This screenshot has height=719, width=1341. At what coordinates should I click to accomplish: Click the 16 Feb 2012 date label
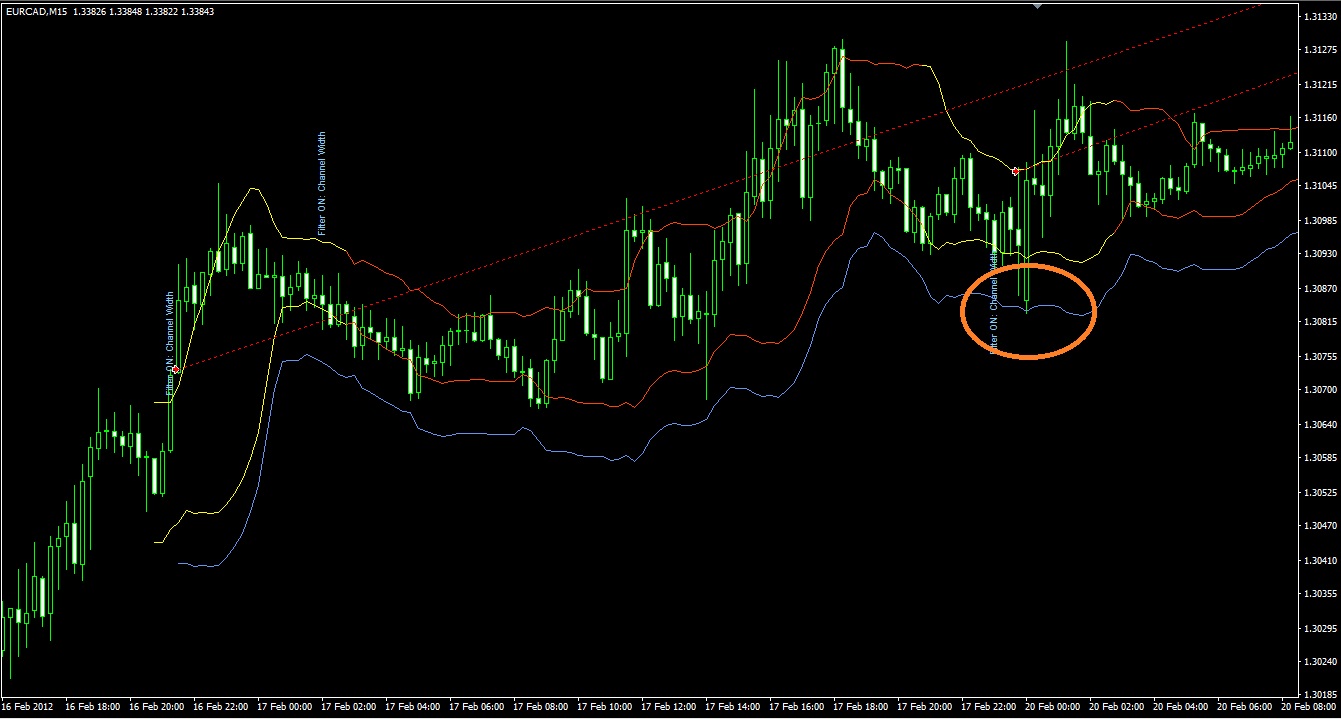27,707
